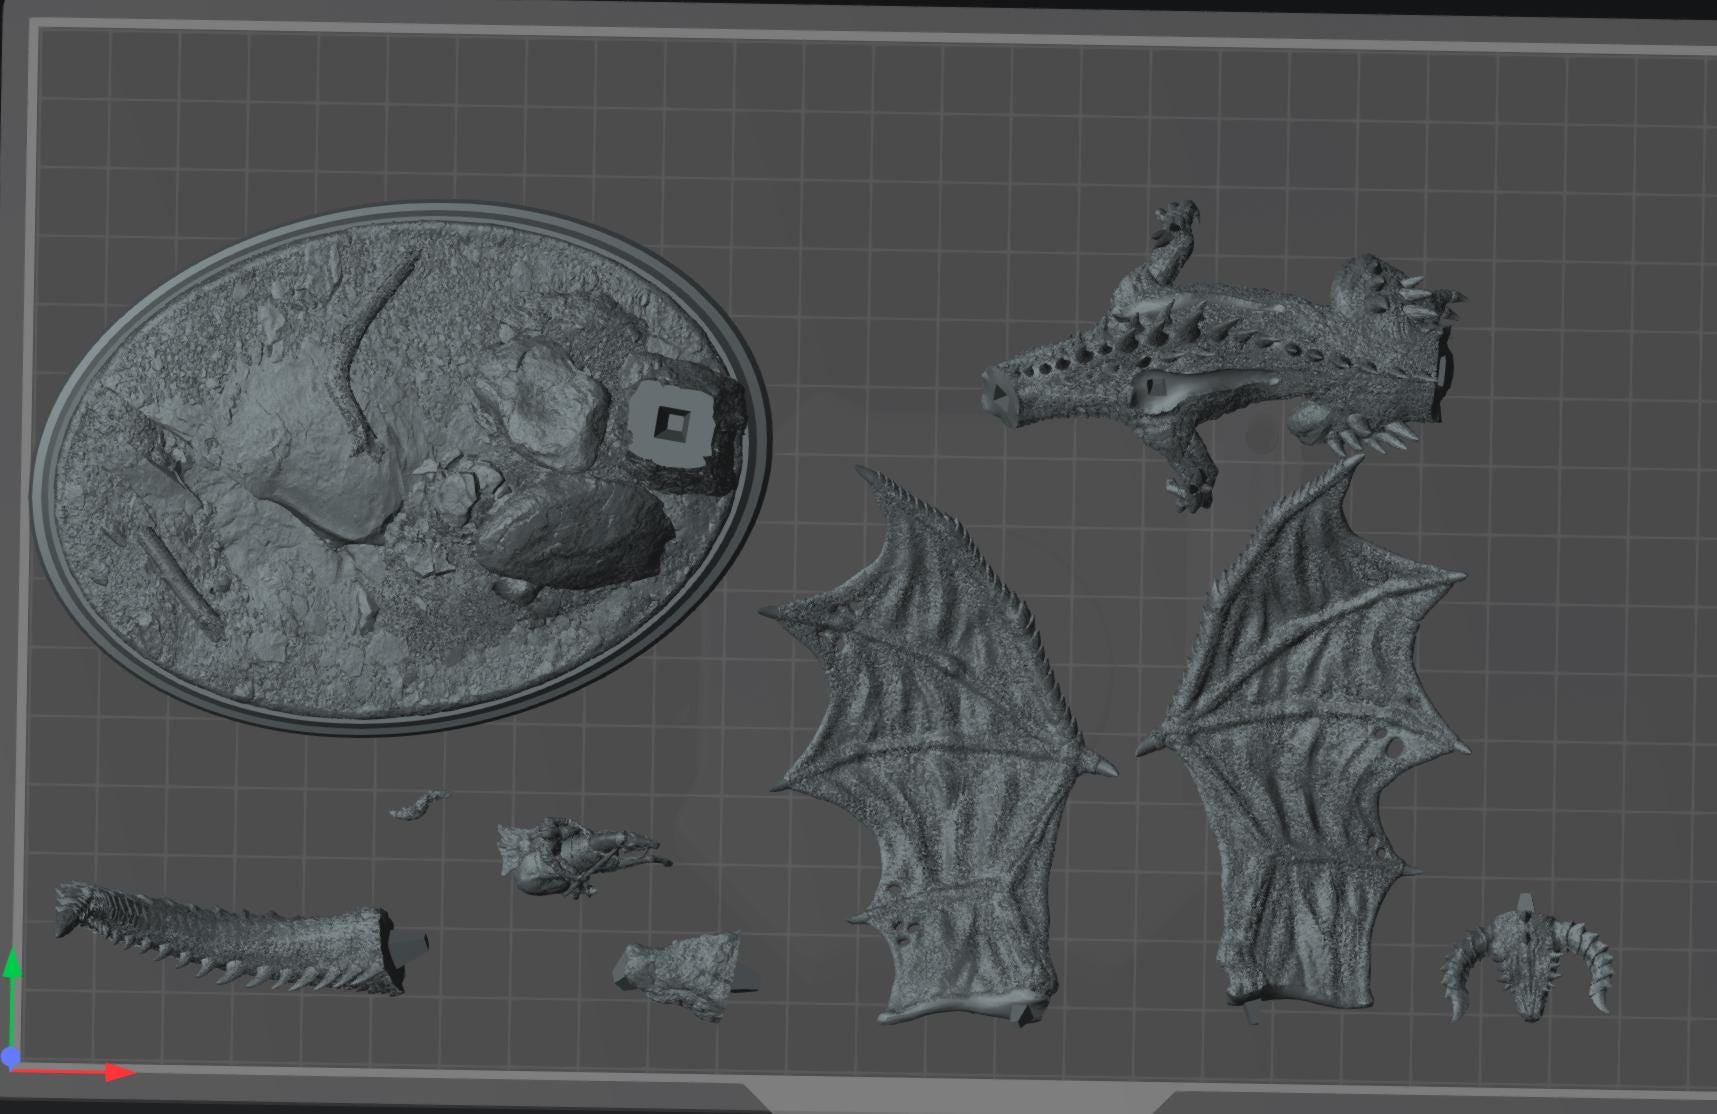Click the blue origin point of axis gizmo
The height and width of the screenshot is (1114, 1717).
click(10, 1057)
